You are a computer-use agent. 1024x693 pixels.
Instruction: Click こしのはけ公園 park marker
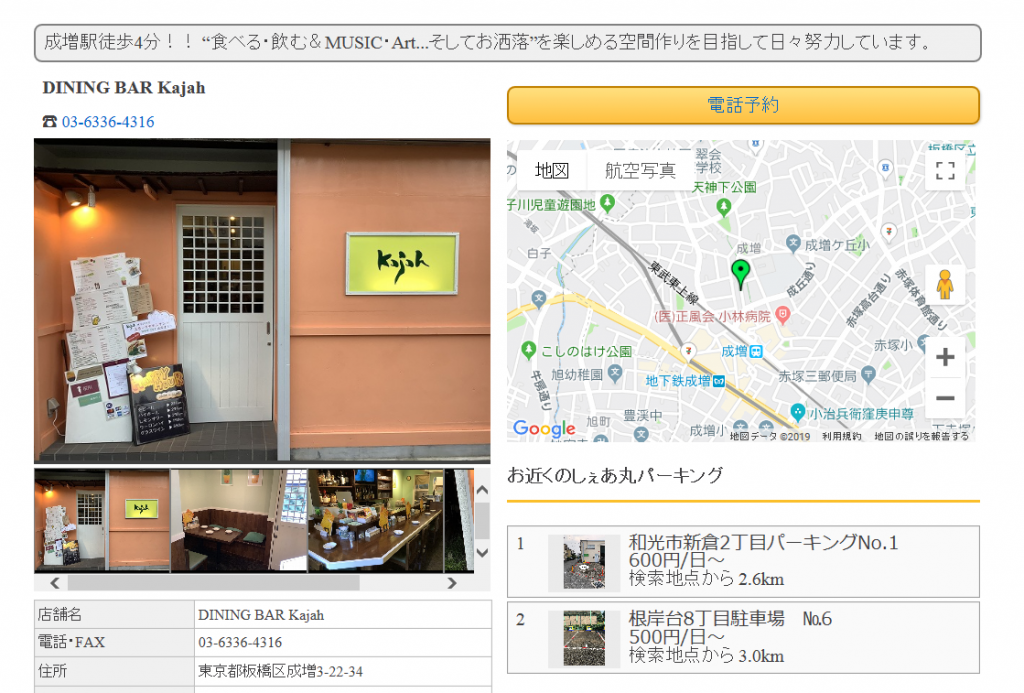point(529,350)
